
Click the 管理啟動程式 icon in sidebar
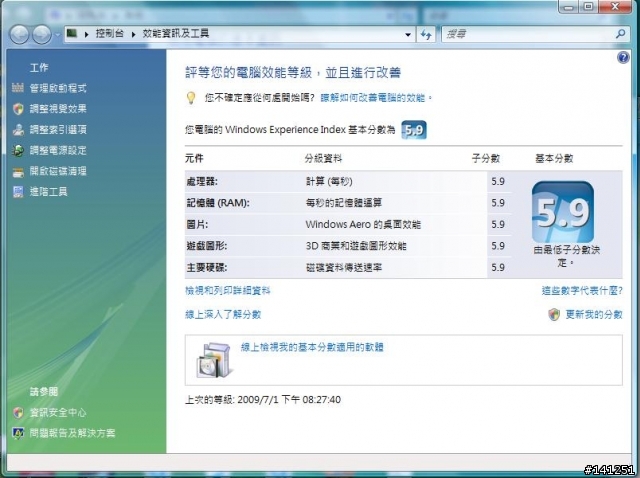(x=18, y=87)
